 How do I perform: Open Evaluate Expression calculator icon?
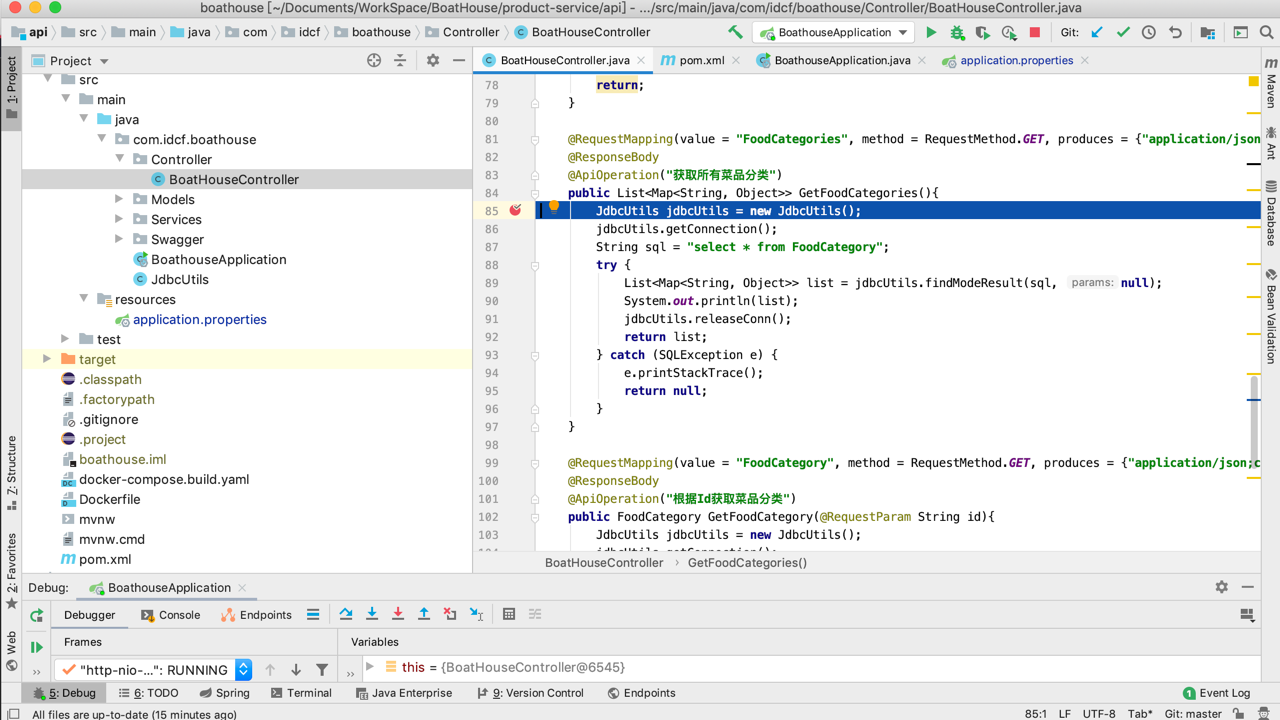point(509,614)
